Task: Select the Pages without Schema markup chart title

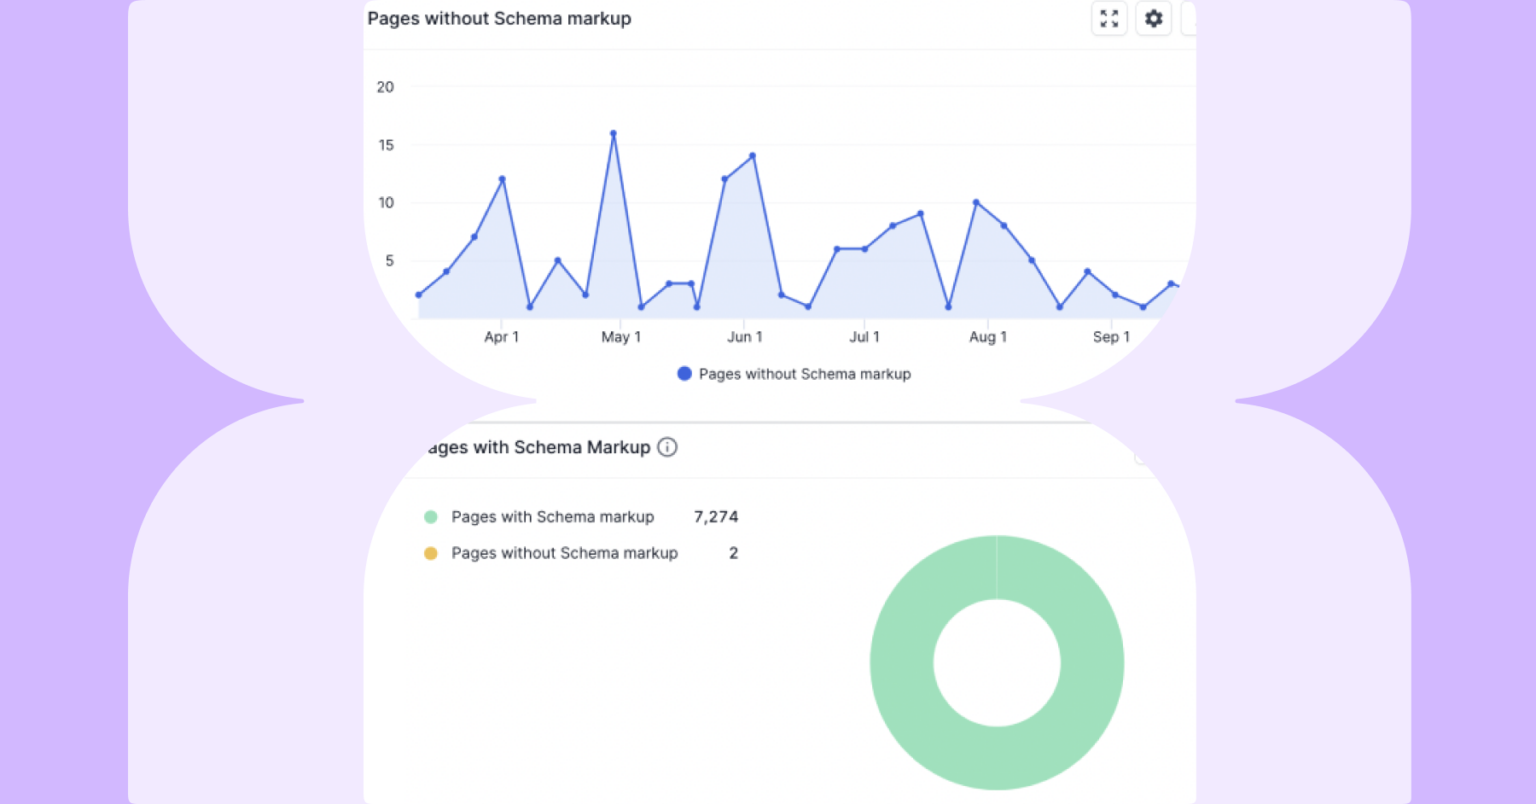Action: pos(499,18)
